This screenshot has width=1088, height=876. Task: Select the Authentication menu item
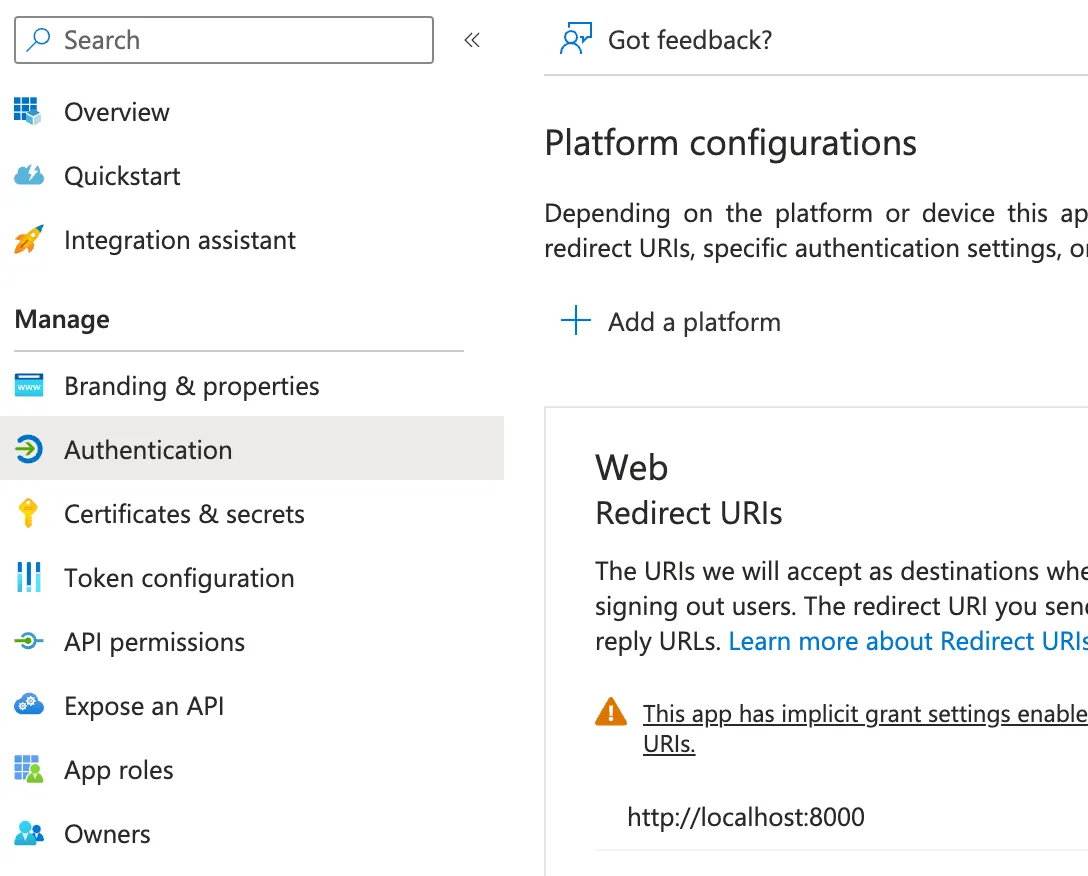click(252, 449)
